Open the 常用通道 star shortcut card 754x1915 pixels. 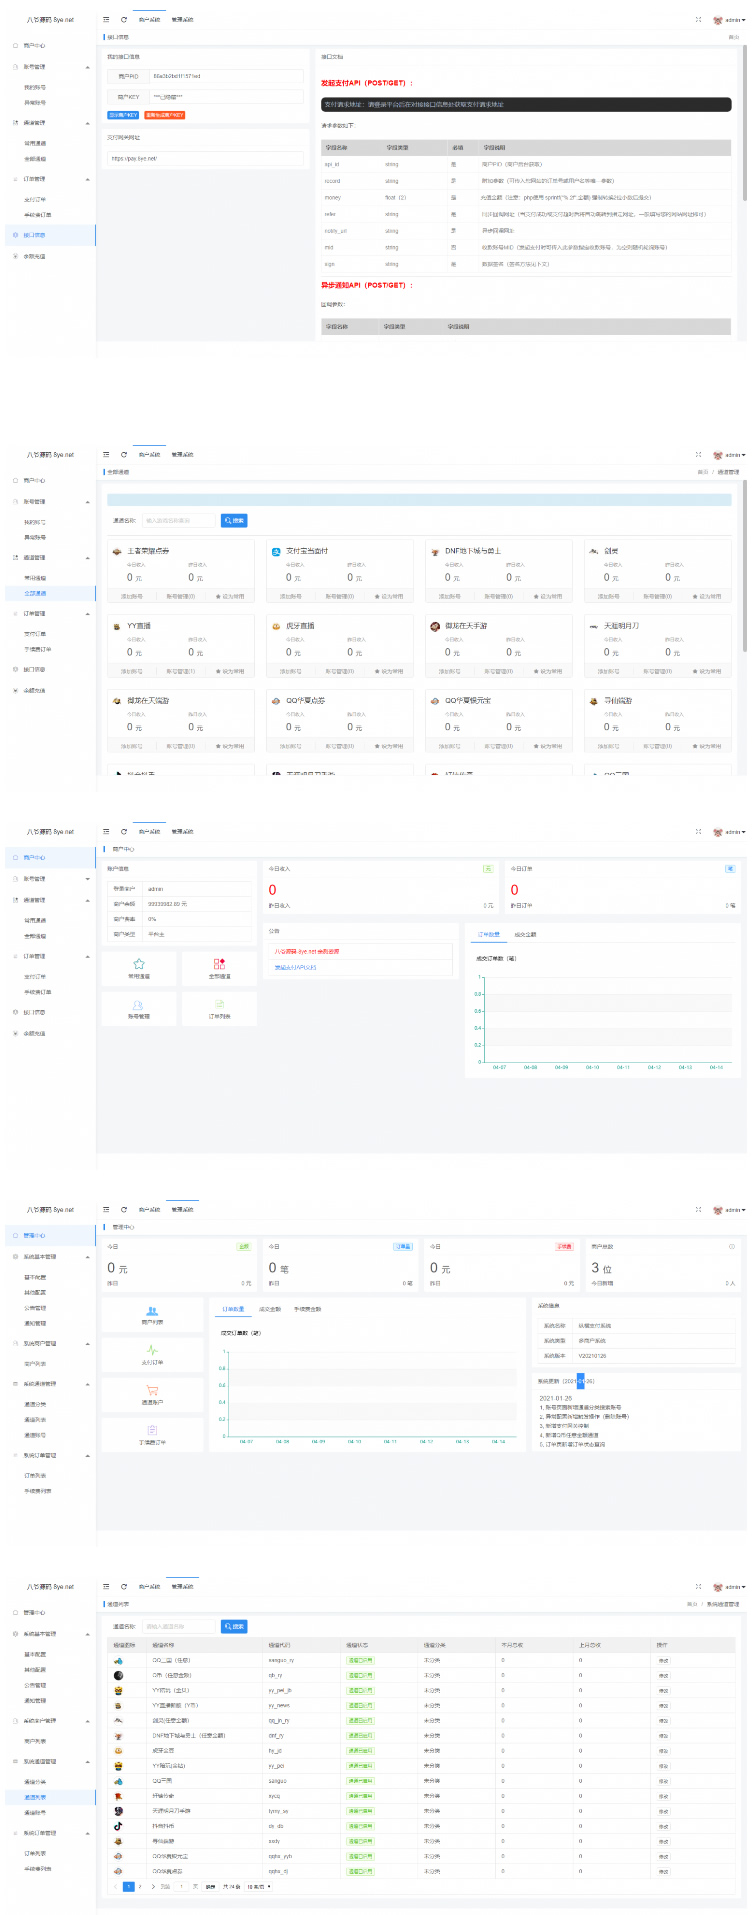[x=139, y=964]
